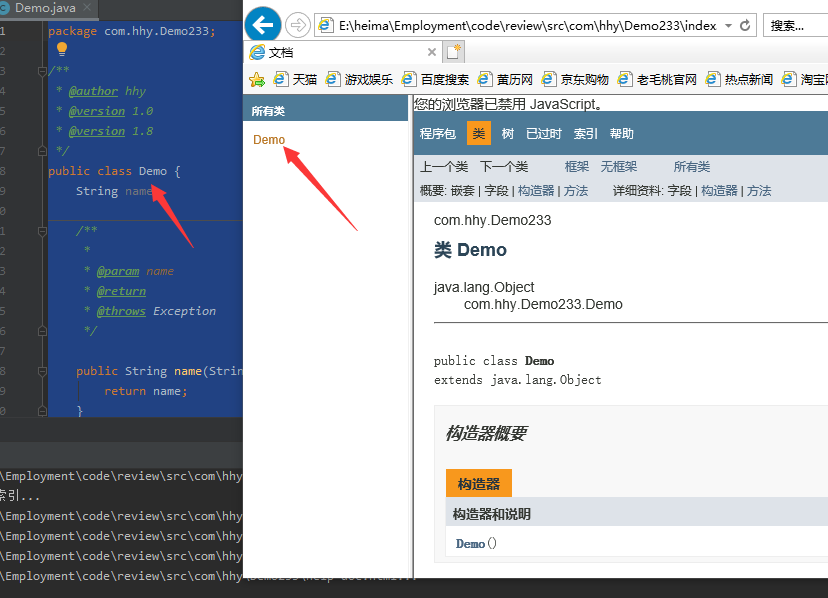Select the 文档 browser tab

342,52
